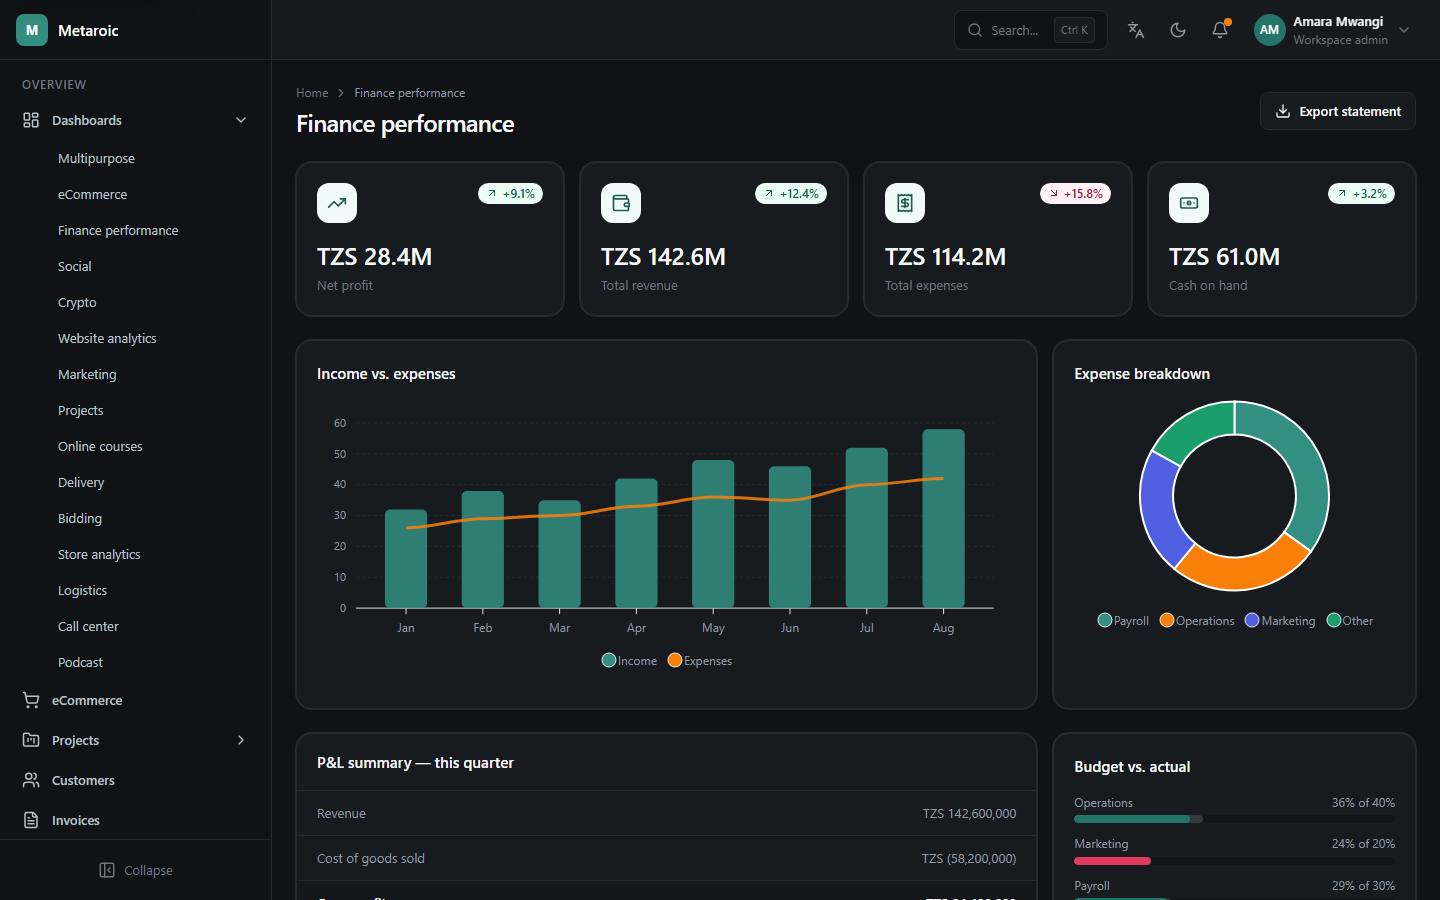This screenshot has height=900, width=1440.
Task: Expand the user profile chevron
Action: click(1404, 30)
